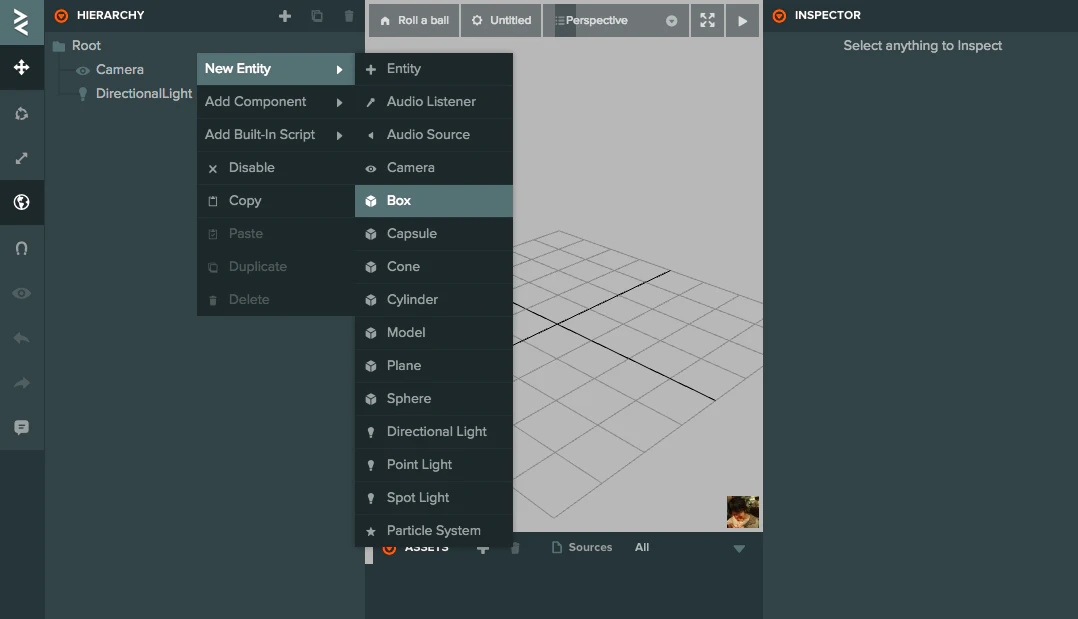1078x619 pixels.
Task: Click the Hierarchy delete trash icon
Action: 349,16
